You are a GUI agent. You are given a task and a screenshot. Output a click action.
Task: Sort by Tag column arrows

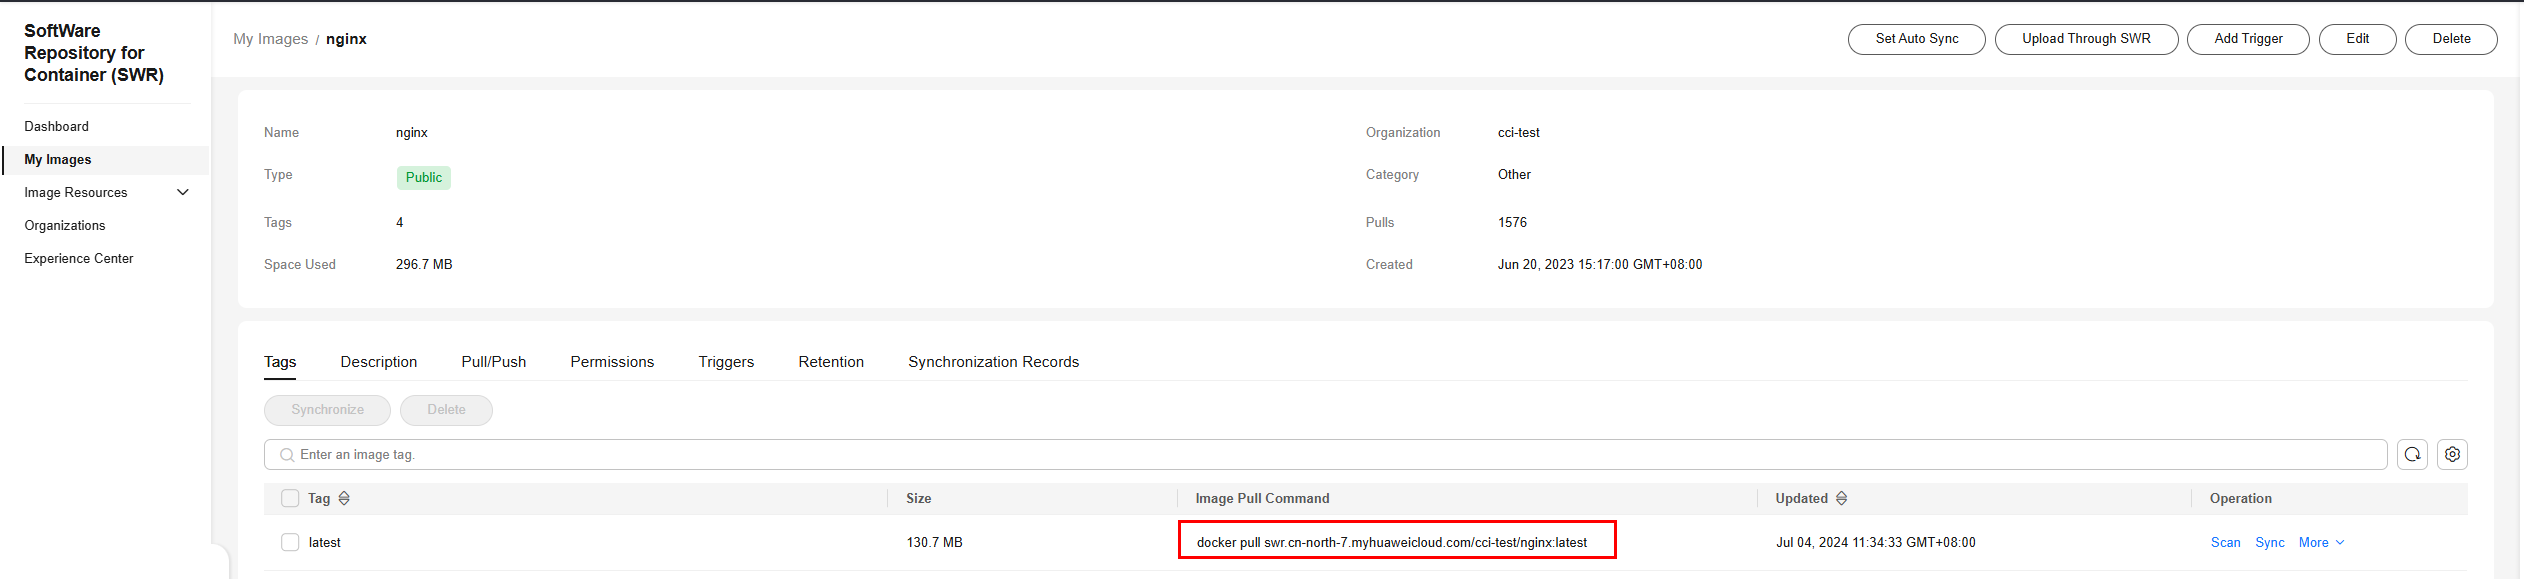point(344,498)
